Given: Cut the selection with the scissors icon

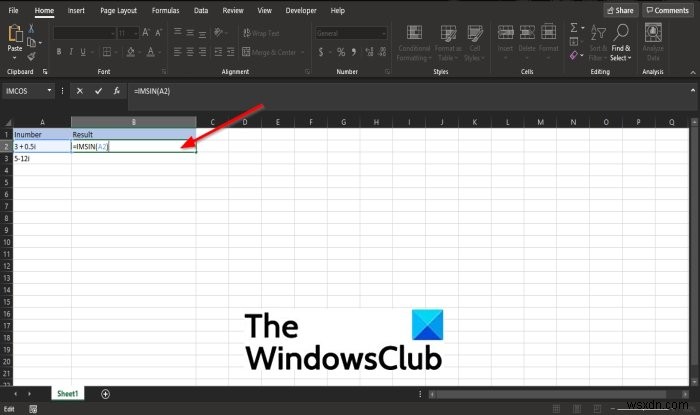Looking at the screenshot, I should tap(31, 29).
